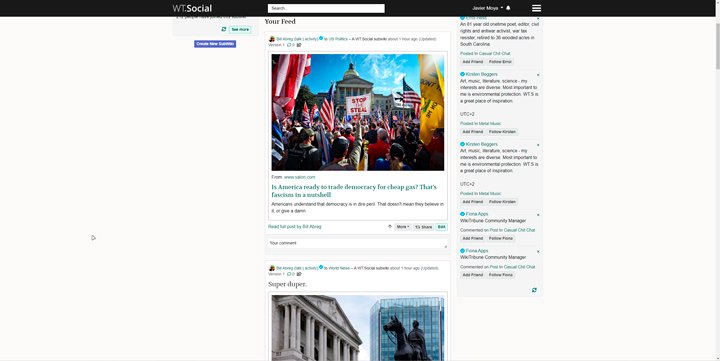Upvote the salon.com post
Viewport: 720px width, 361px height.
[x=390, y=226]
